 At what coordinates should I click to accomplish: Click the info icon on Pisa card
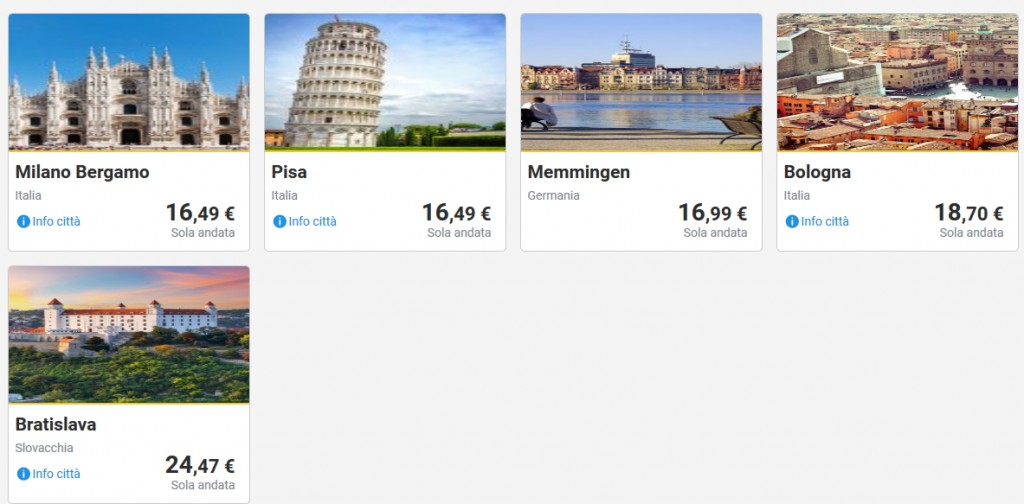[x=280, y=221]
